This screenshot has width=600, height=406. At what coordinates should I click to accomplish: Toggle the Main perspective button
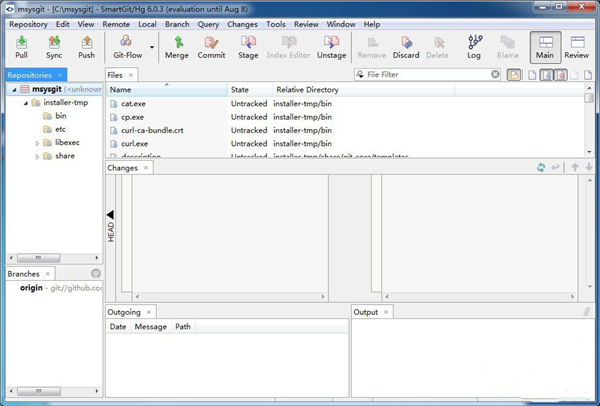544,46
